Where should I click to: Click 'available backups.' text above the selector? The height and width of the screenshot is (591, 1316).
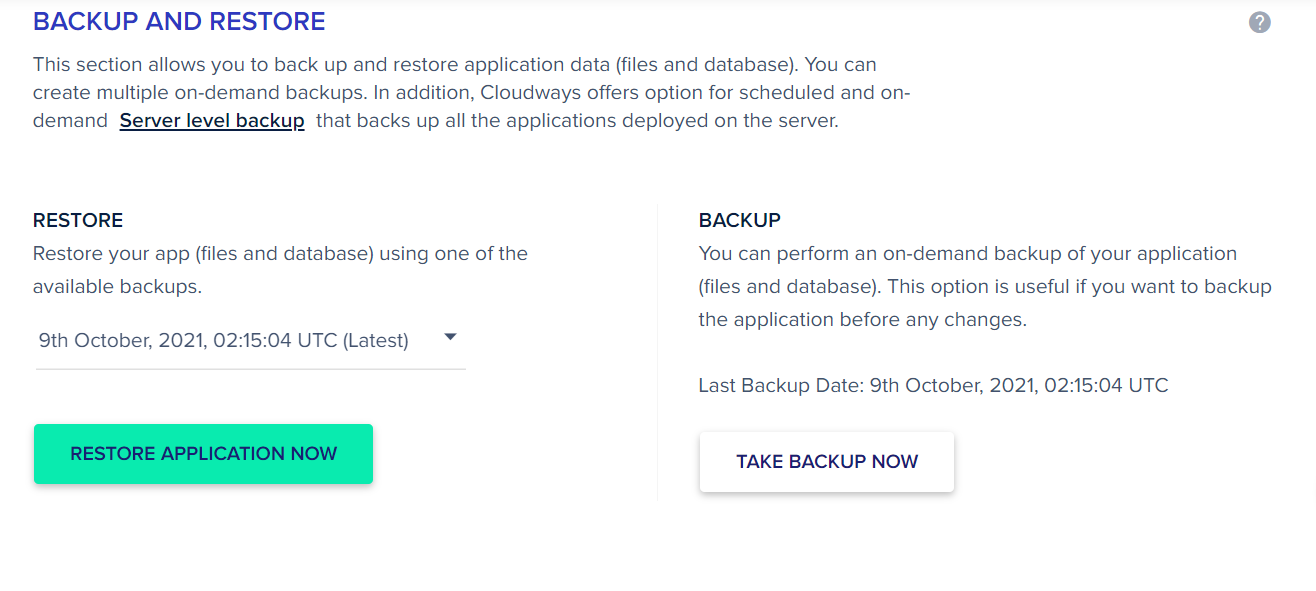pos(117,287)
